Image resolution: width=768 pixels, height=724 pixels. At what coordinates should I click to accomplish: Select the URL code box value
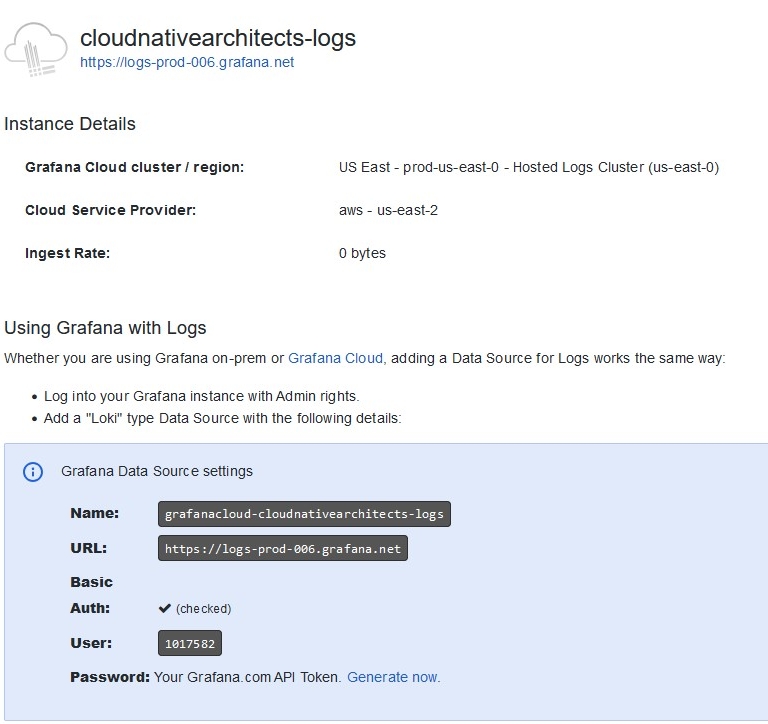283,549
